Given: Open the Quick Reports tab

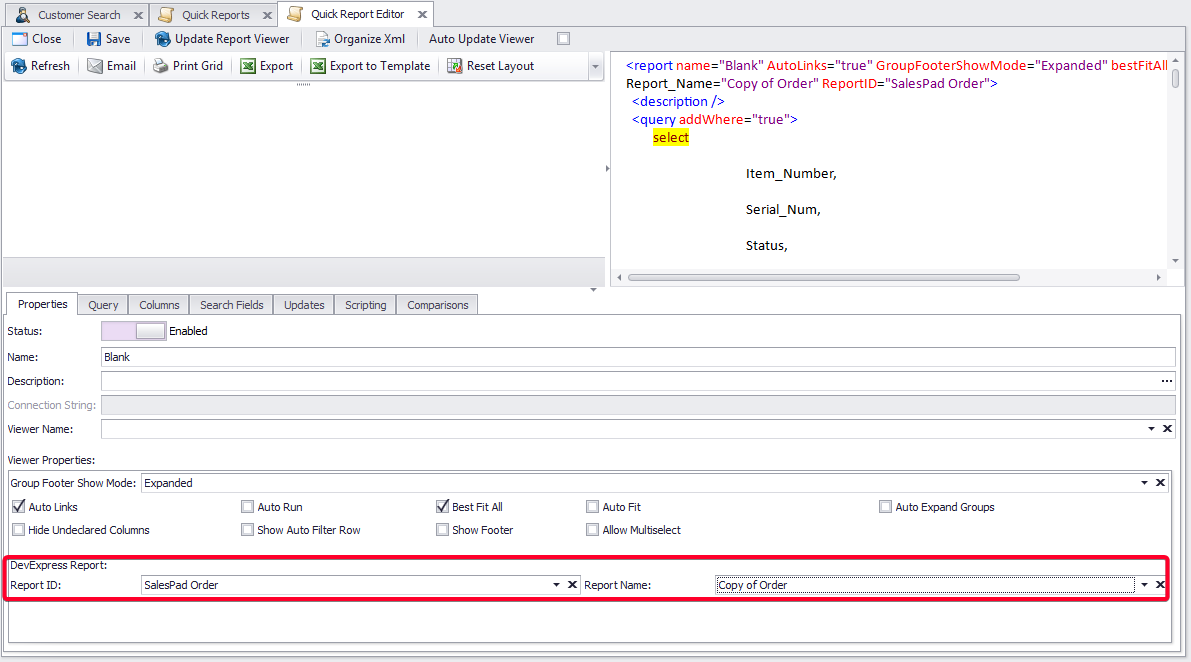Looking at the screenshot, I should tap(215, 15).
